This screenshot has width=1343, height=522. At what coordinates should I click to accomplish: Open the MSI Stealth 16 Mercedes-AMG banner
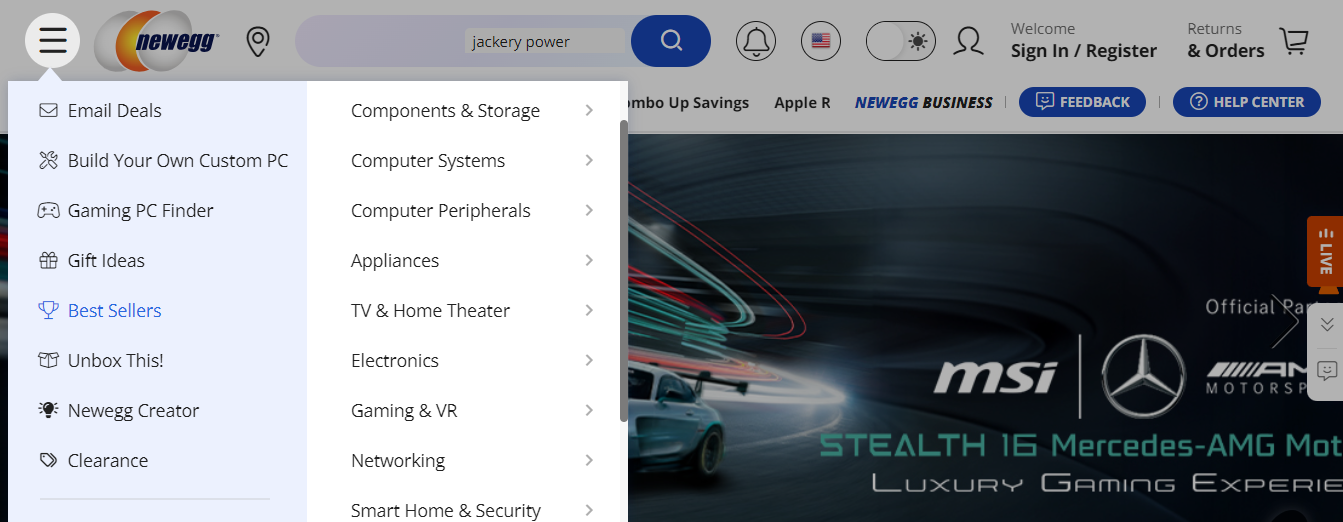tap(985, 328)
